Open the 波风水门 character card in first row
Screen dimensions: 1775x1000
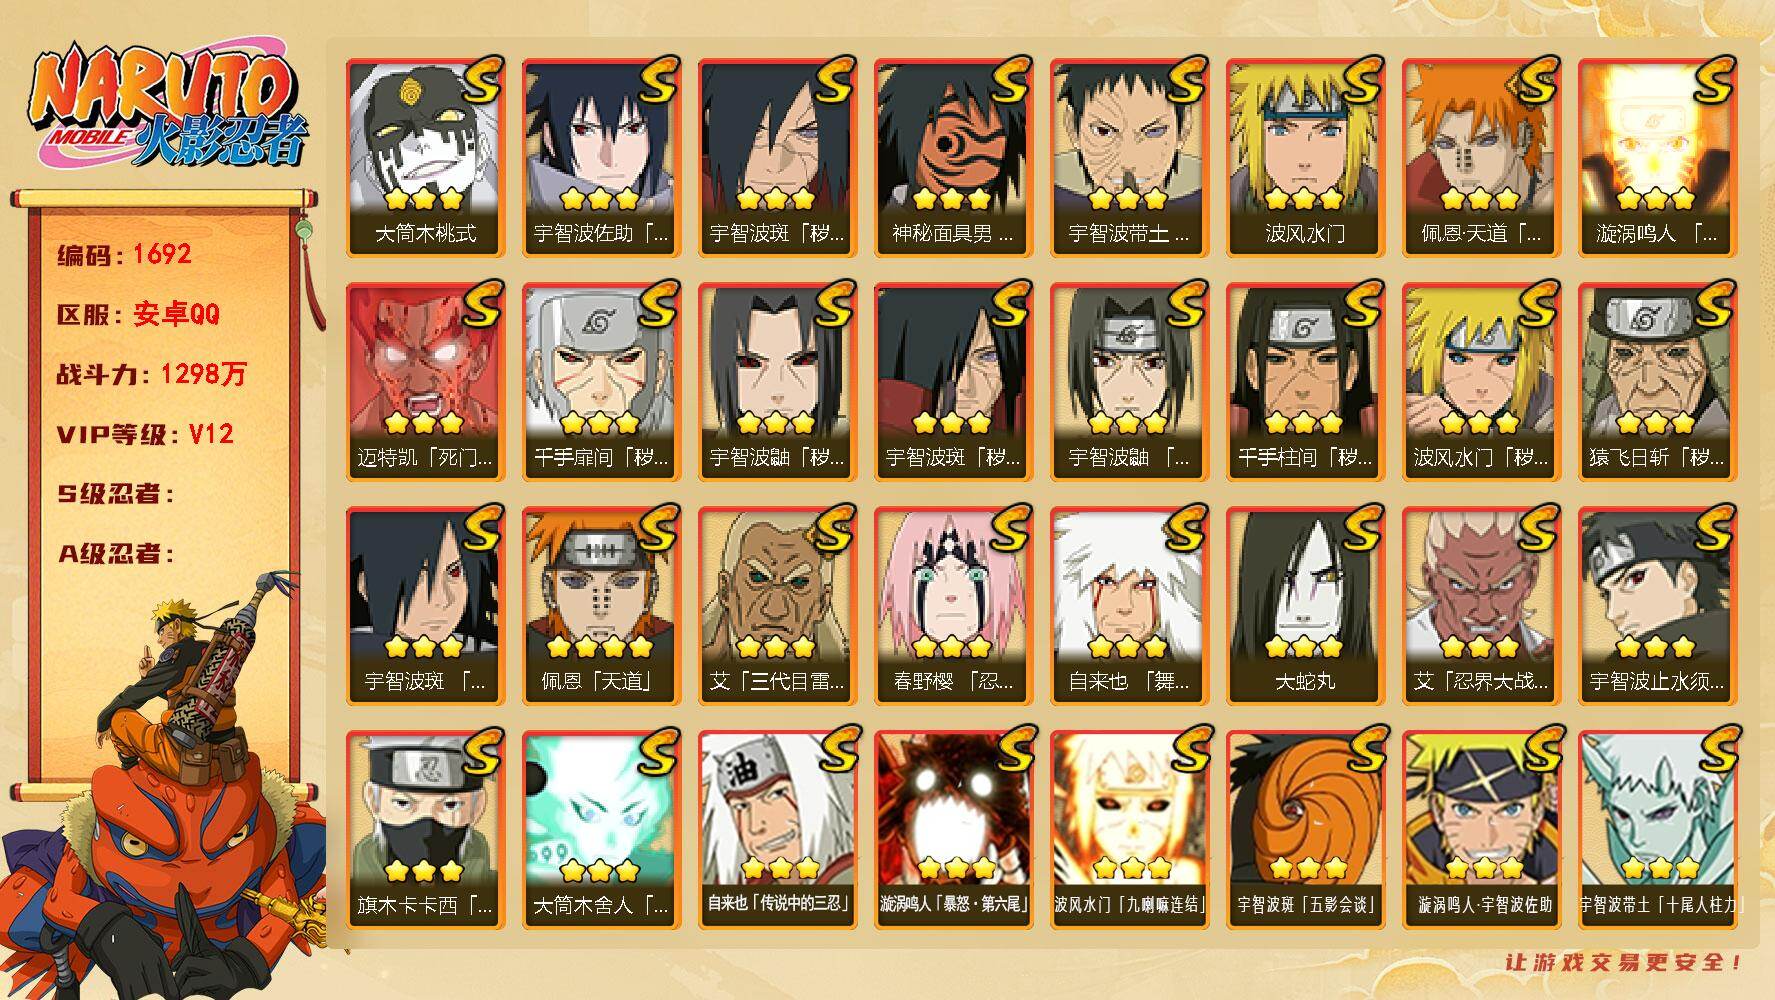1305,158
